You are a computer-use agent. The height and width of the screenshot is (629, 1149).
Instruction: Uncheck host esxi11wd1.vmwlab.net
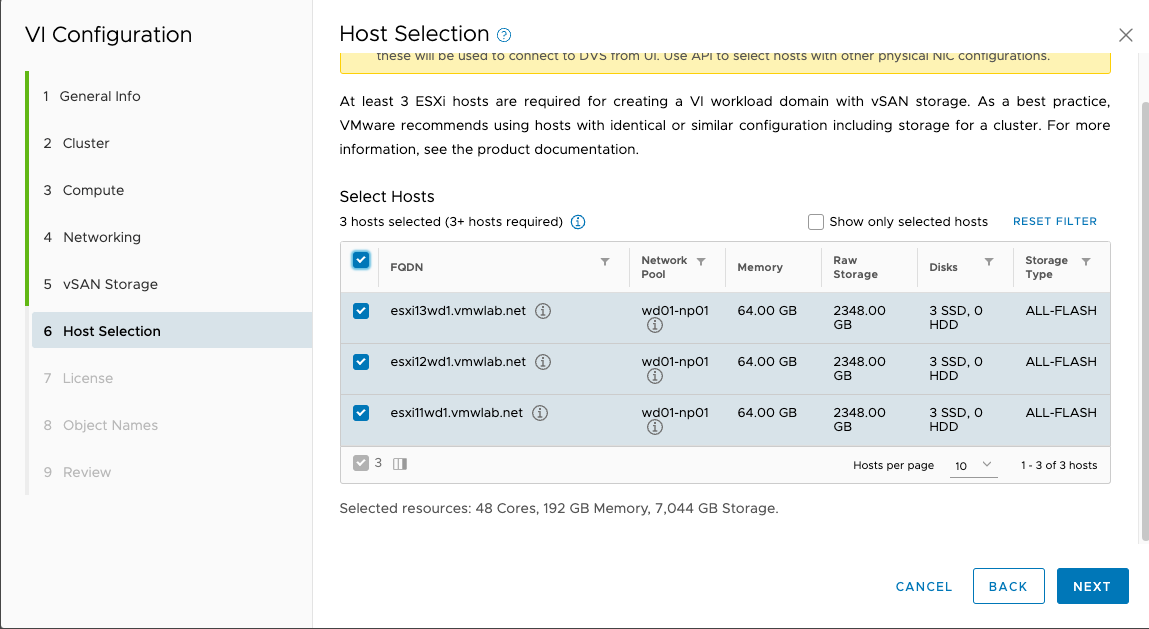click(361, 413)
